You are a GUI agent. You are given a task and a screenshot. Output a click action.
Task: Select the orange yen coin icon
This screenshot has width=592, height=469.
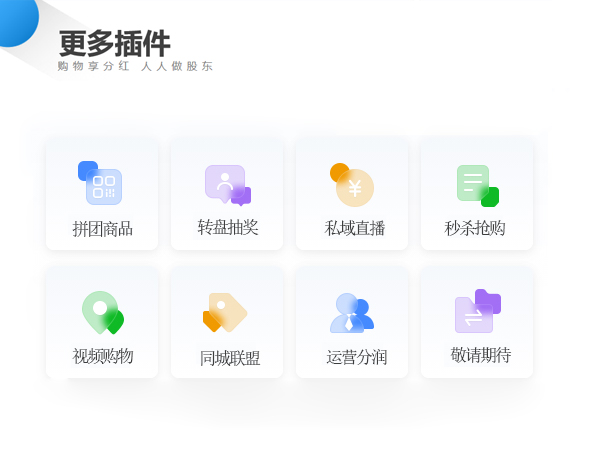[352, 185]
